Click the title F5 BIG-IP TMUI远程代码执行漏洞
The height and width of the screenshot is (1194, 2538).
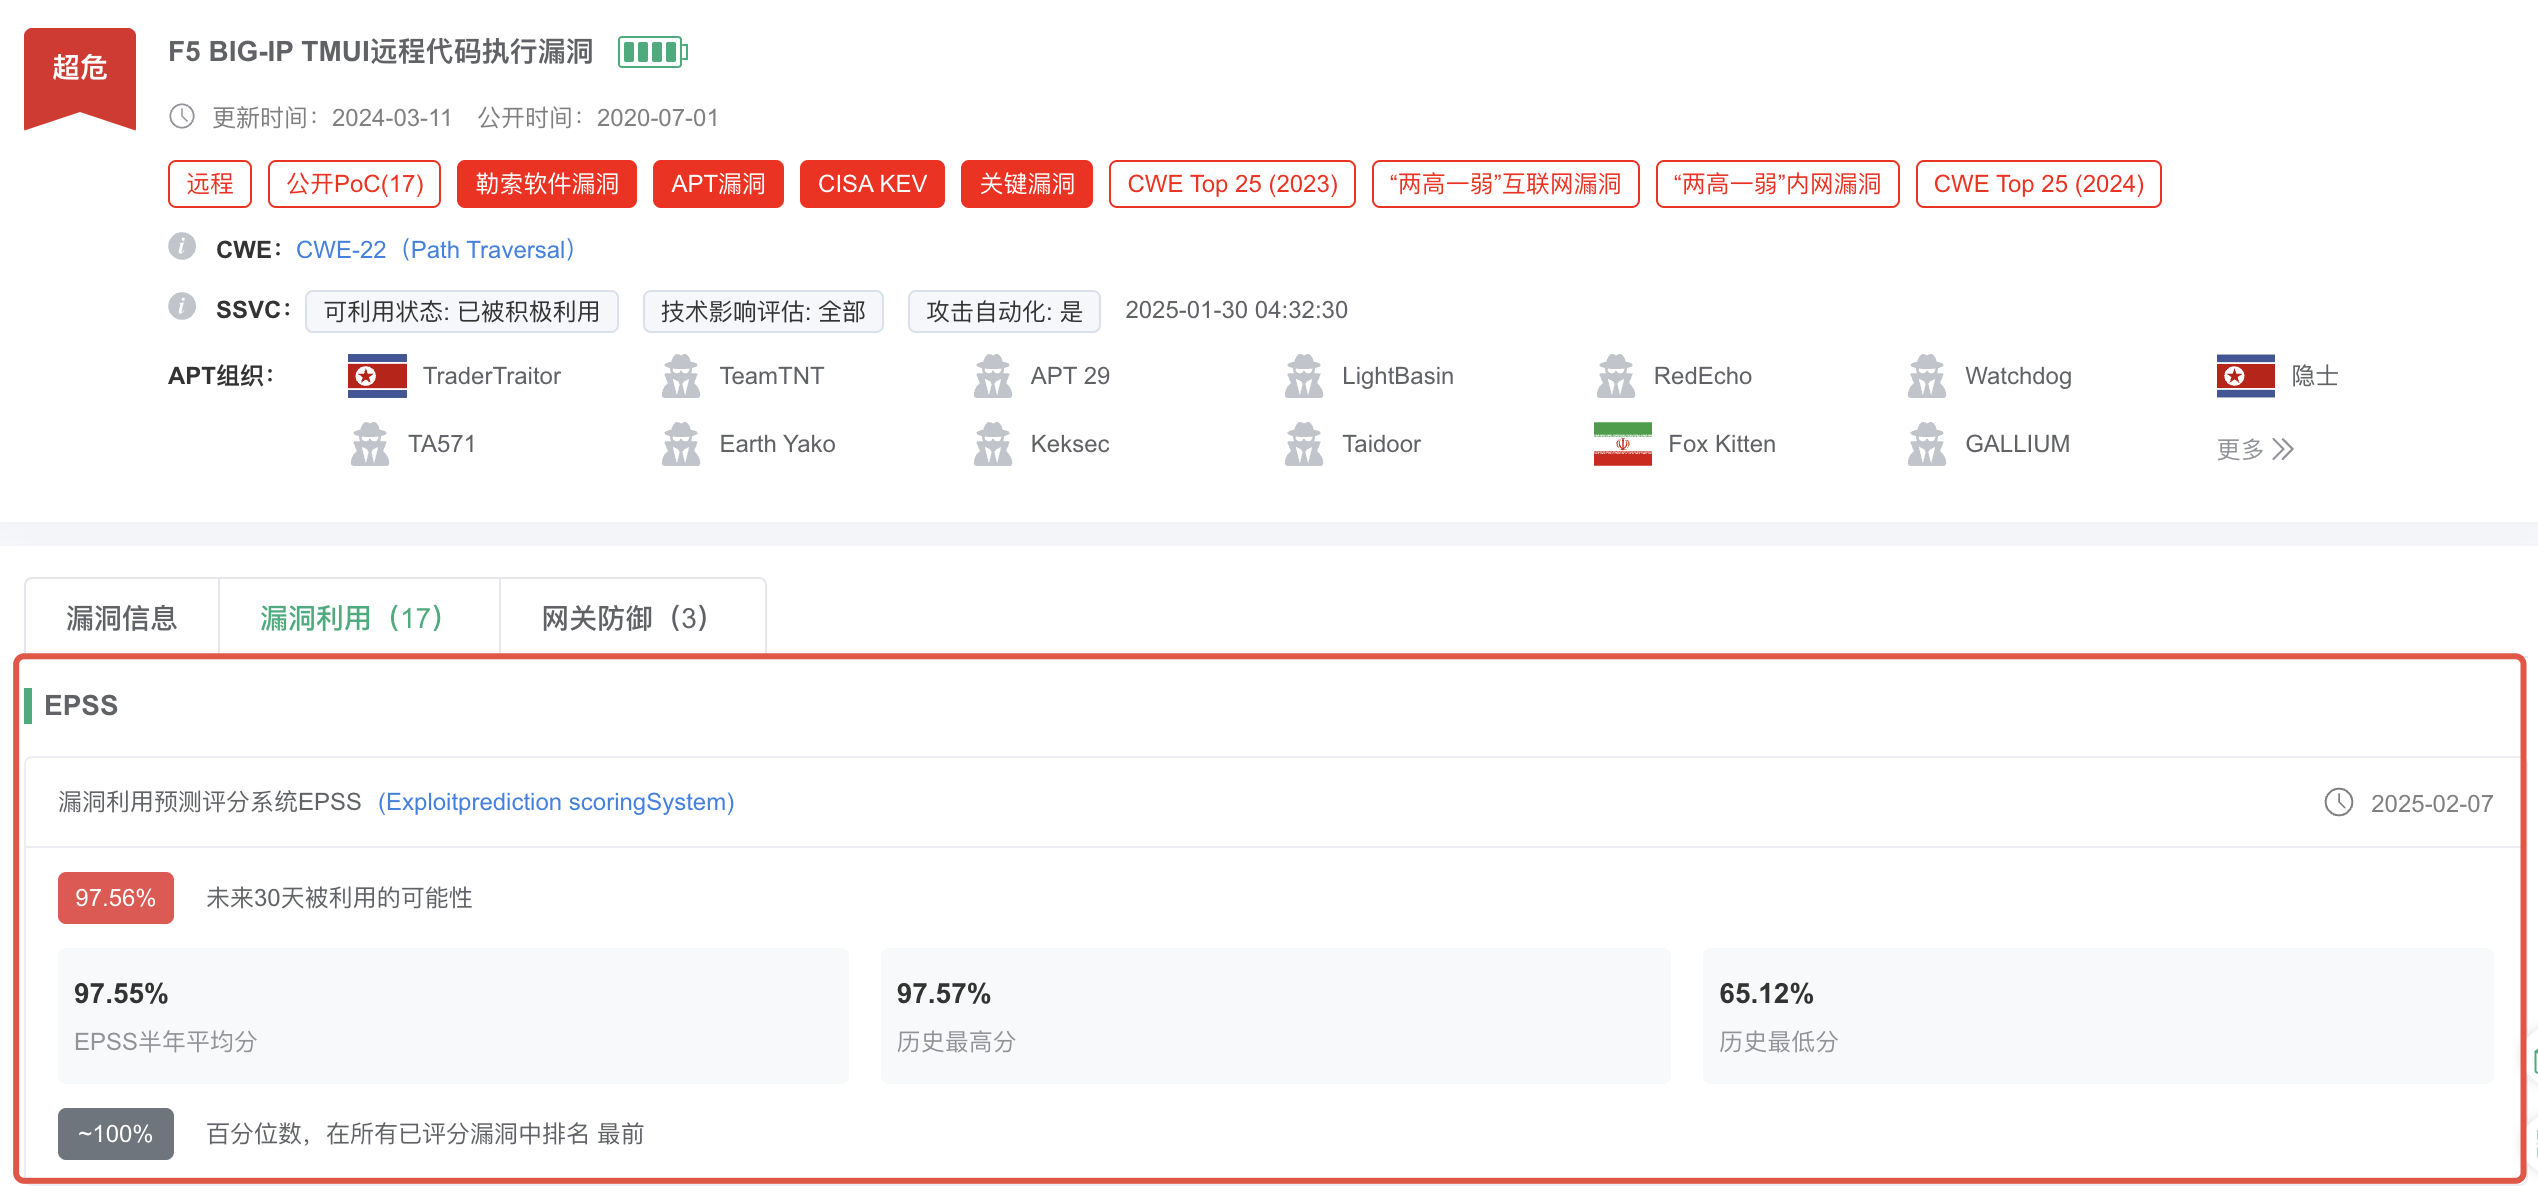[x=381, y=52]
